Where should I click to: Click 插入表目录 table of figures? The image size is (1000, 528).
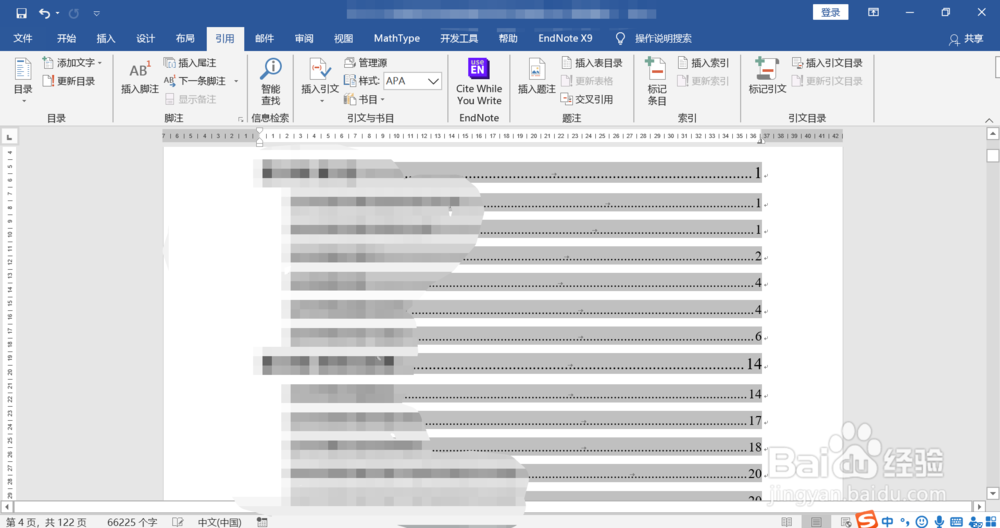[592, 62]
